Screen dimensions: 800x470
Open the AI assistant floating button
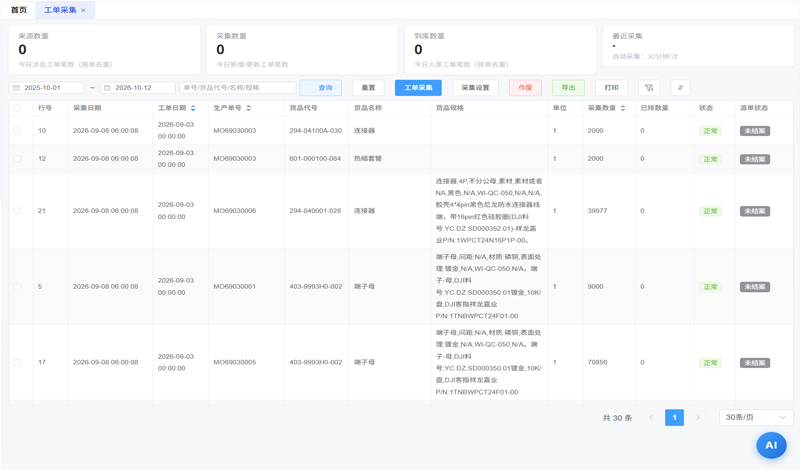(x=771, y=445)
